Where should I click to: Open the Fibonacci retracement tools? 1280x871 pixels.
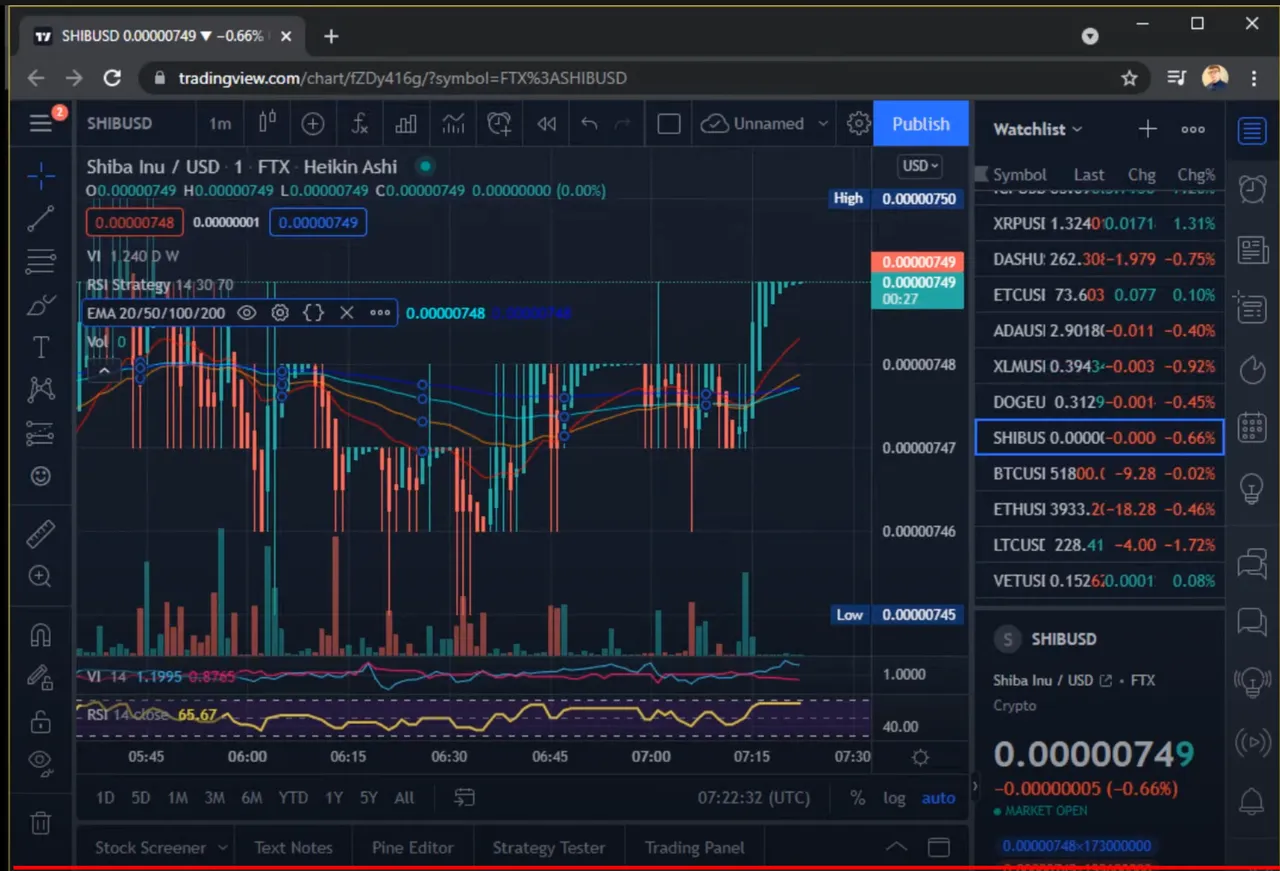tap(41, 262)
